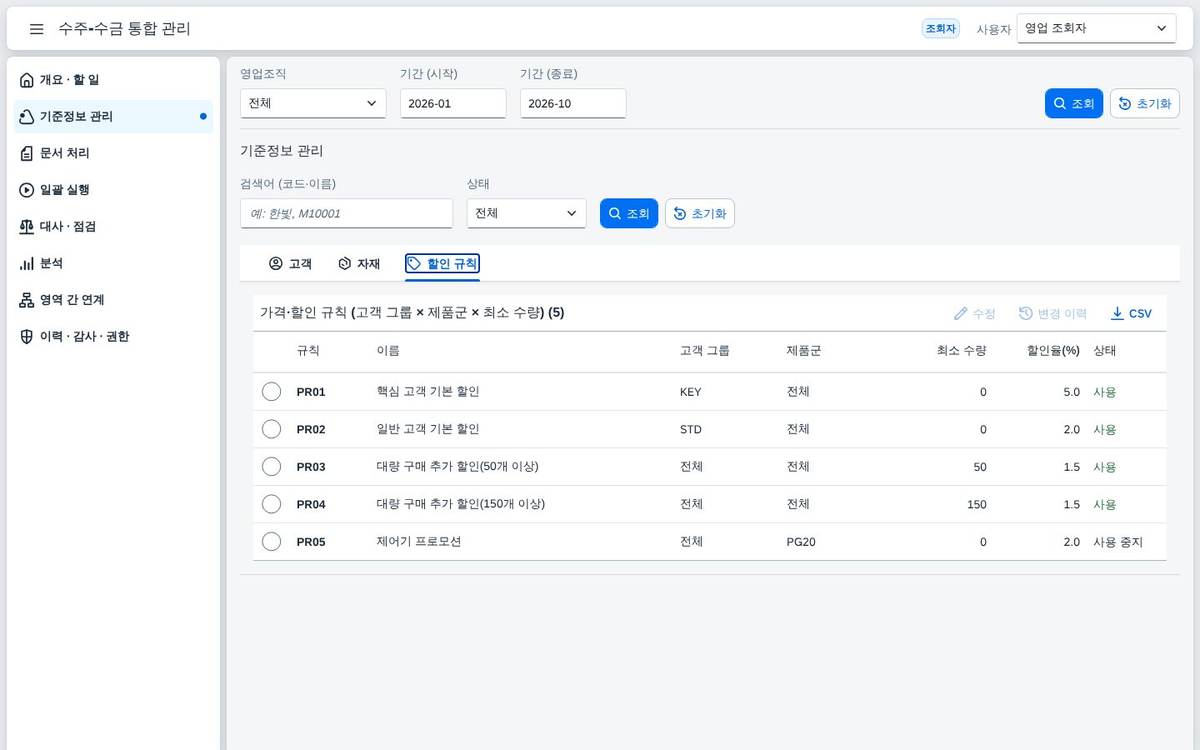Open 대사 · 점검 menu item
Viewport: 1200px width, 750px height.
point(115,227)
